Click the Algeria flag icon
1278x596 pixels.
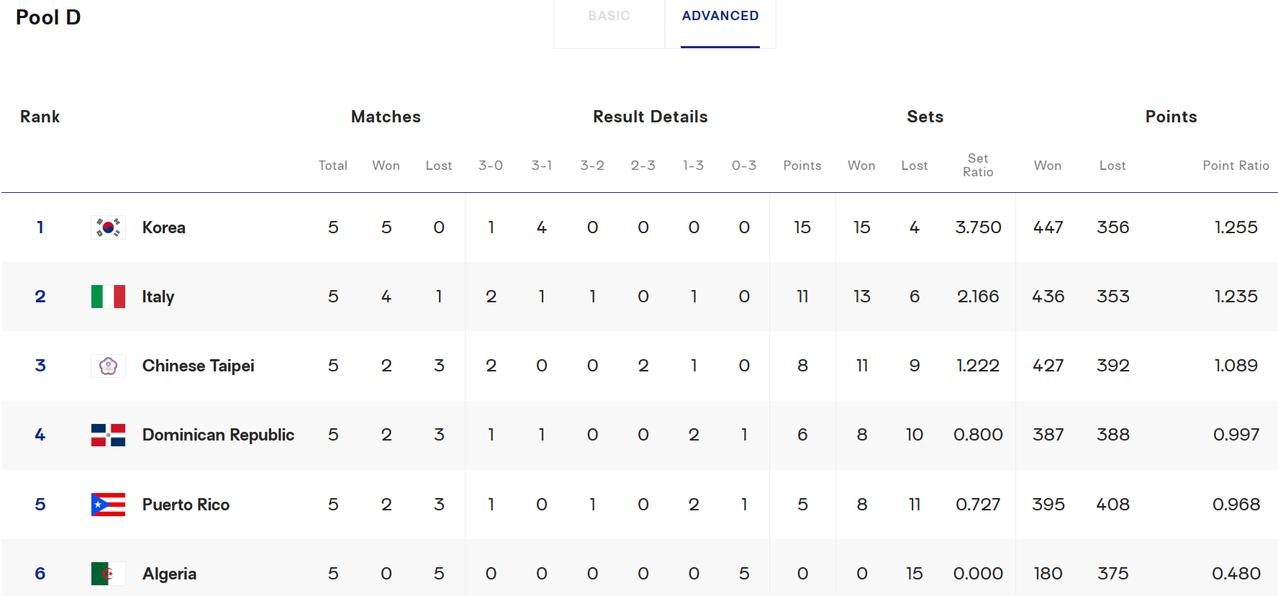coord(108,574)
